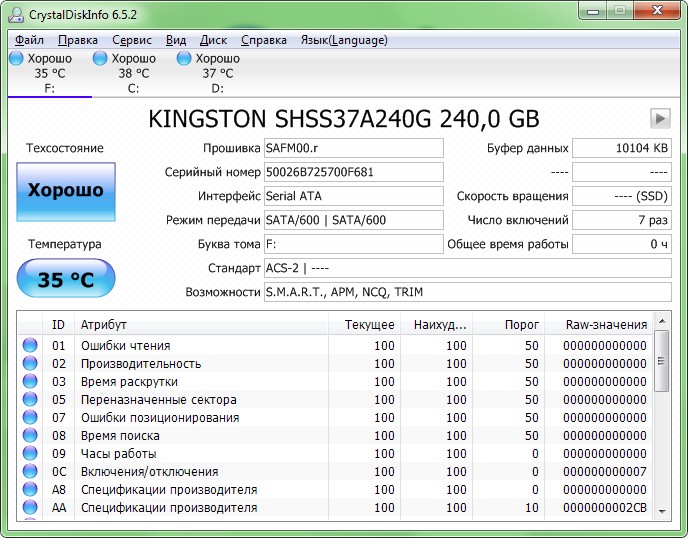Select the D: drive status icon
Image resolution: width=688 pixels, height=538 pixels.
[184, 58]
